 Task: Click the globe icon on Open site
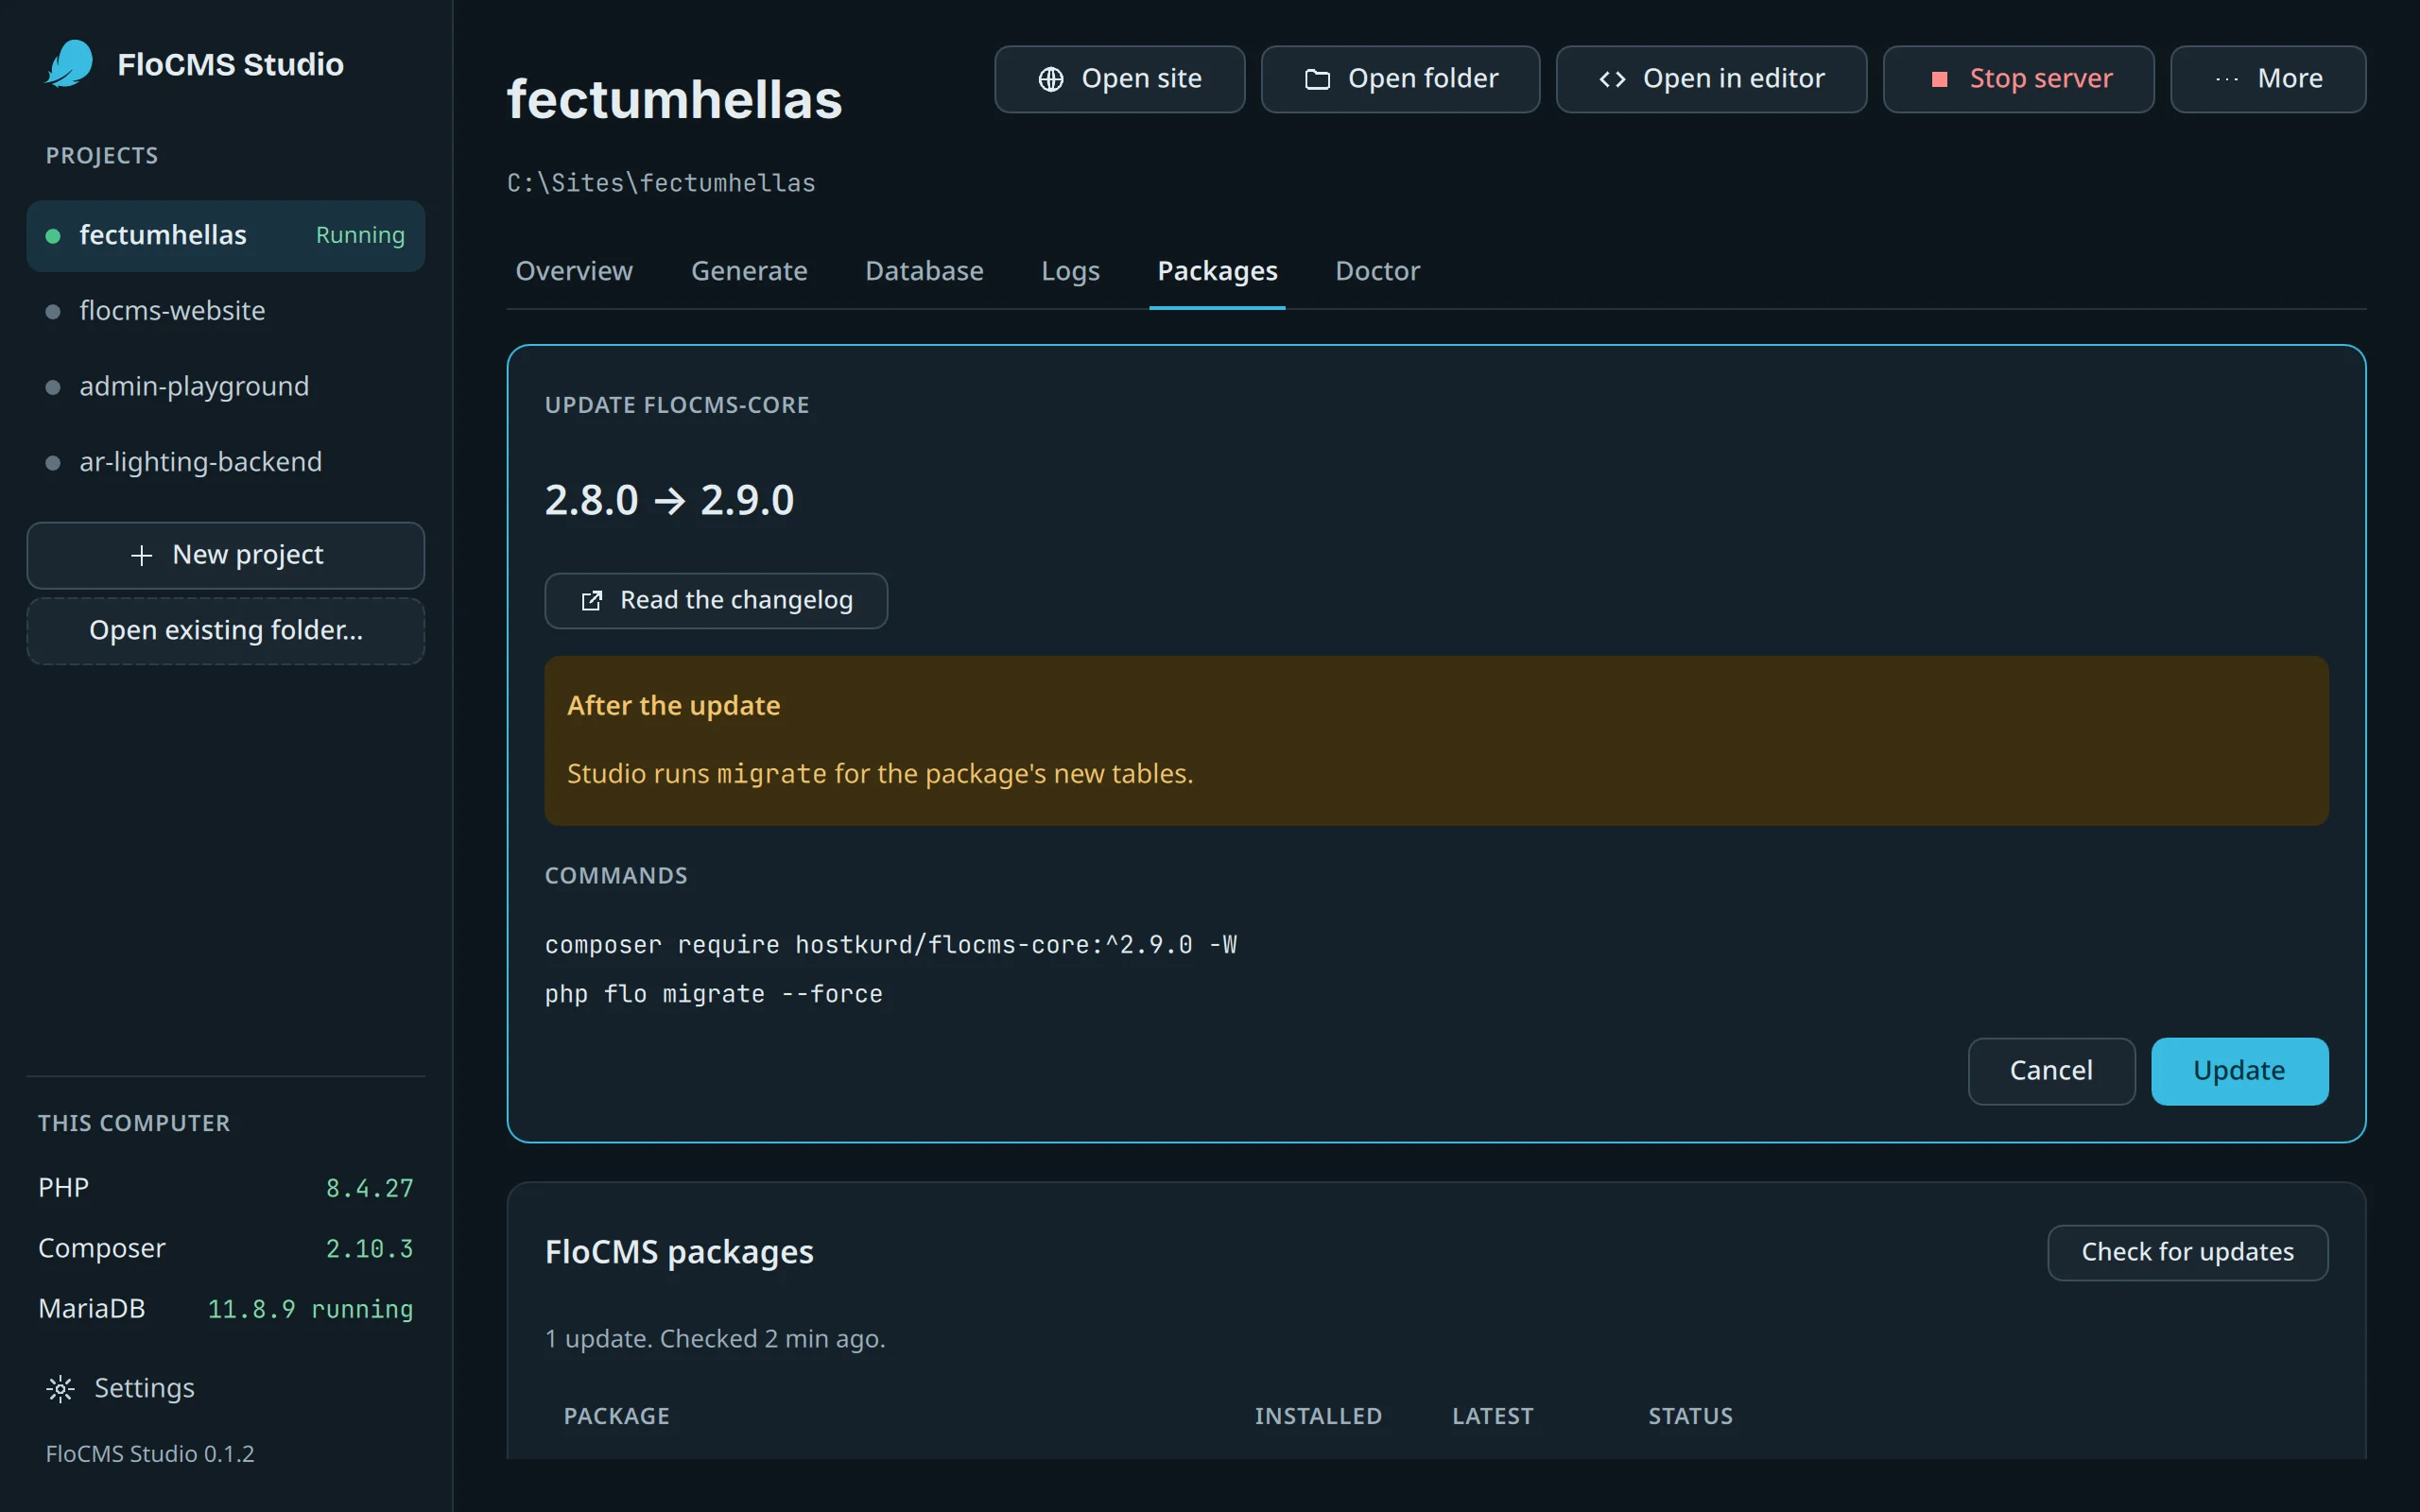(x=1050, y=79)
